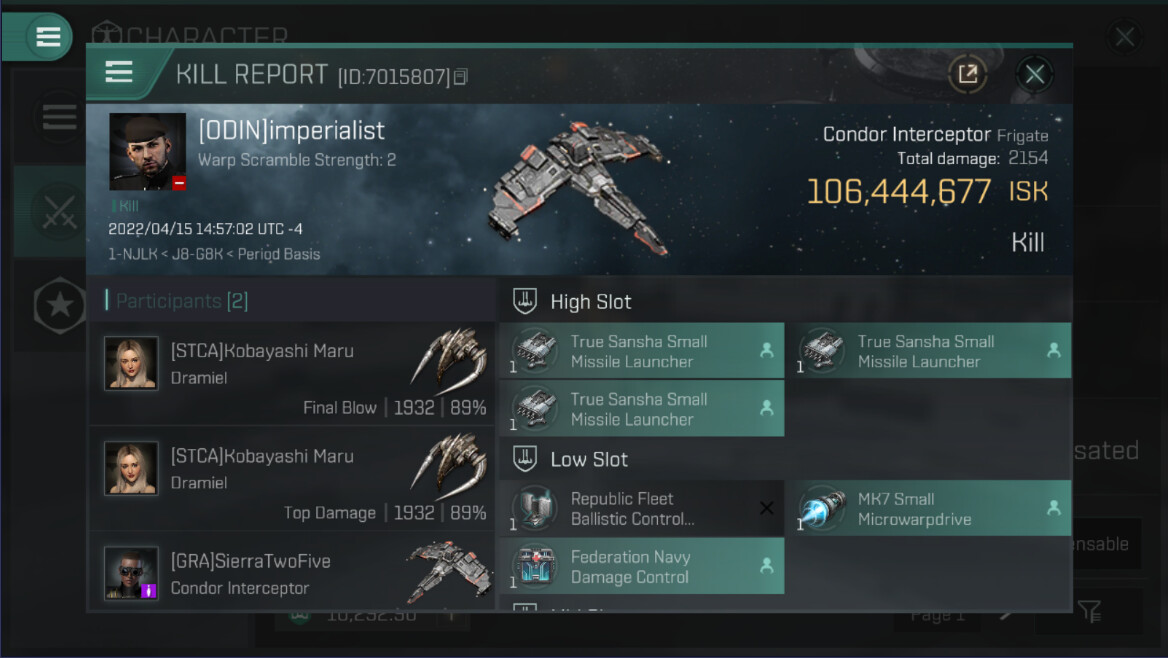Click the Federation Navy Damage Control icon
Image resolution: width=1168 pixels, height=658 pixels.
(x=536, y=566)
